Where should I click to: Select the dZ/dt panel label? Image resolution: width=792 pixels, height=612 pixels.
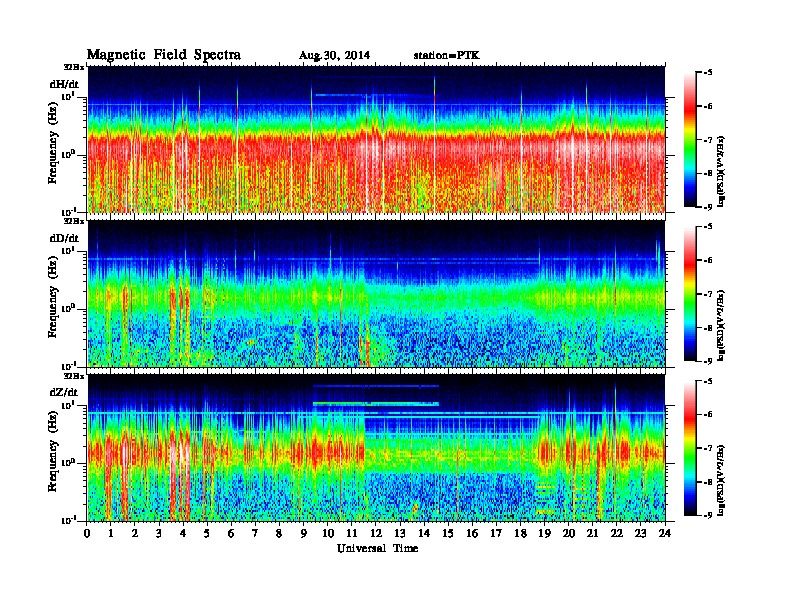point(64,392)
